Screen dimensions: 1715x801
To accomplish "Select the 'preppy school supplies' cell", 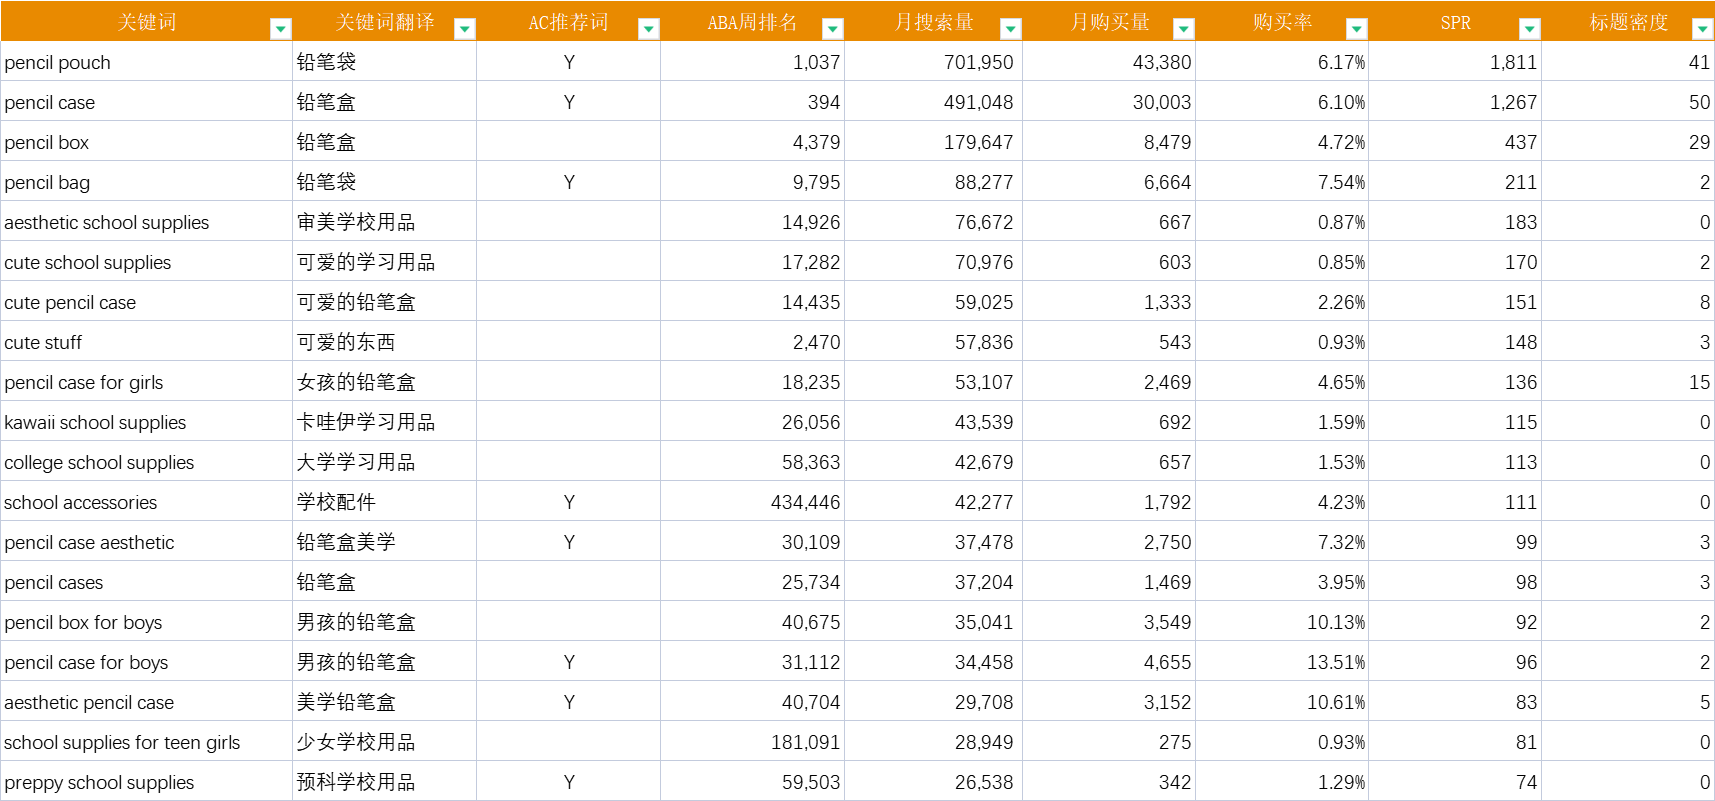I will coord(147,782).
